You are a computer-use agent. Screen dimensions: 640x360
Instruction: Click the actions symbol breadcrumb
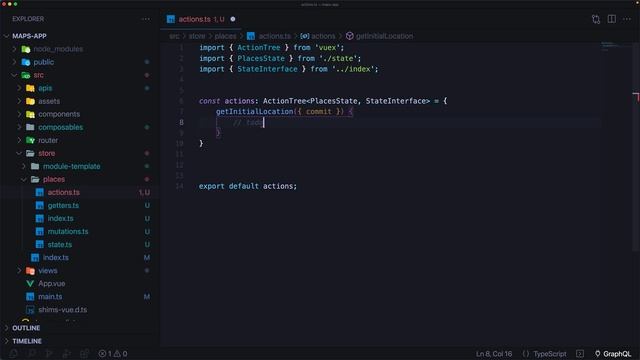pos(323,36)
